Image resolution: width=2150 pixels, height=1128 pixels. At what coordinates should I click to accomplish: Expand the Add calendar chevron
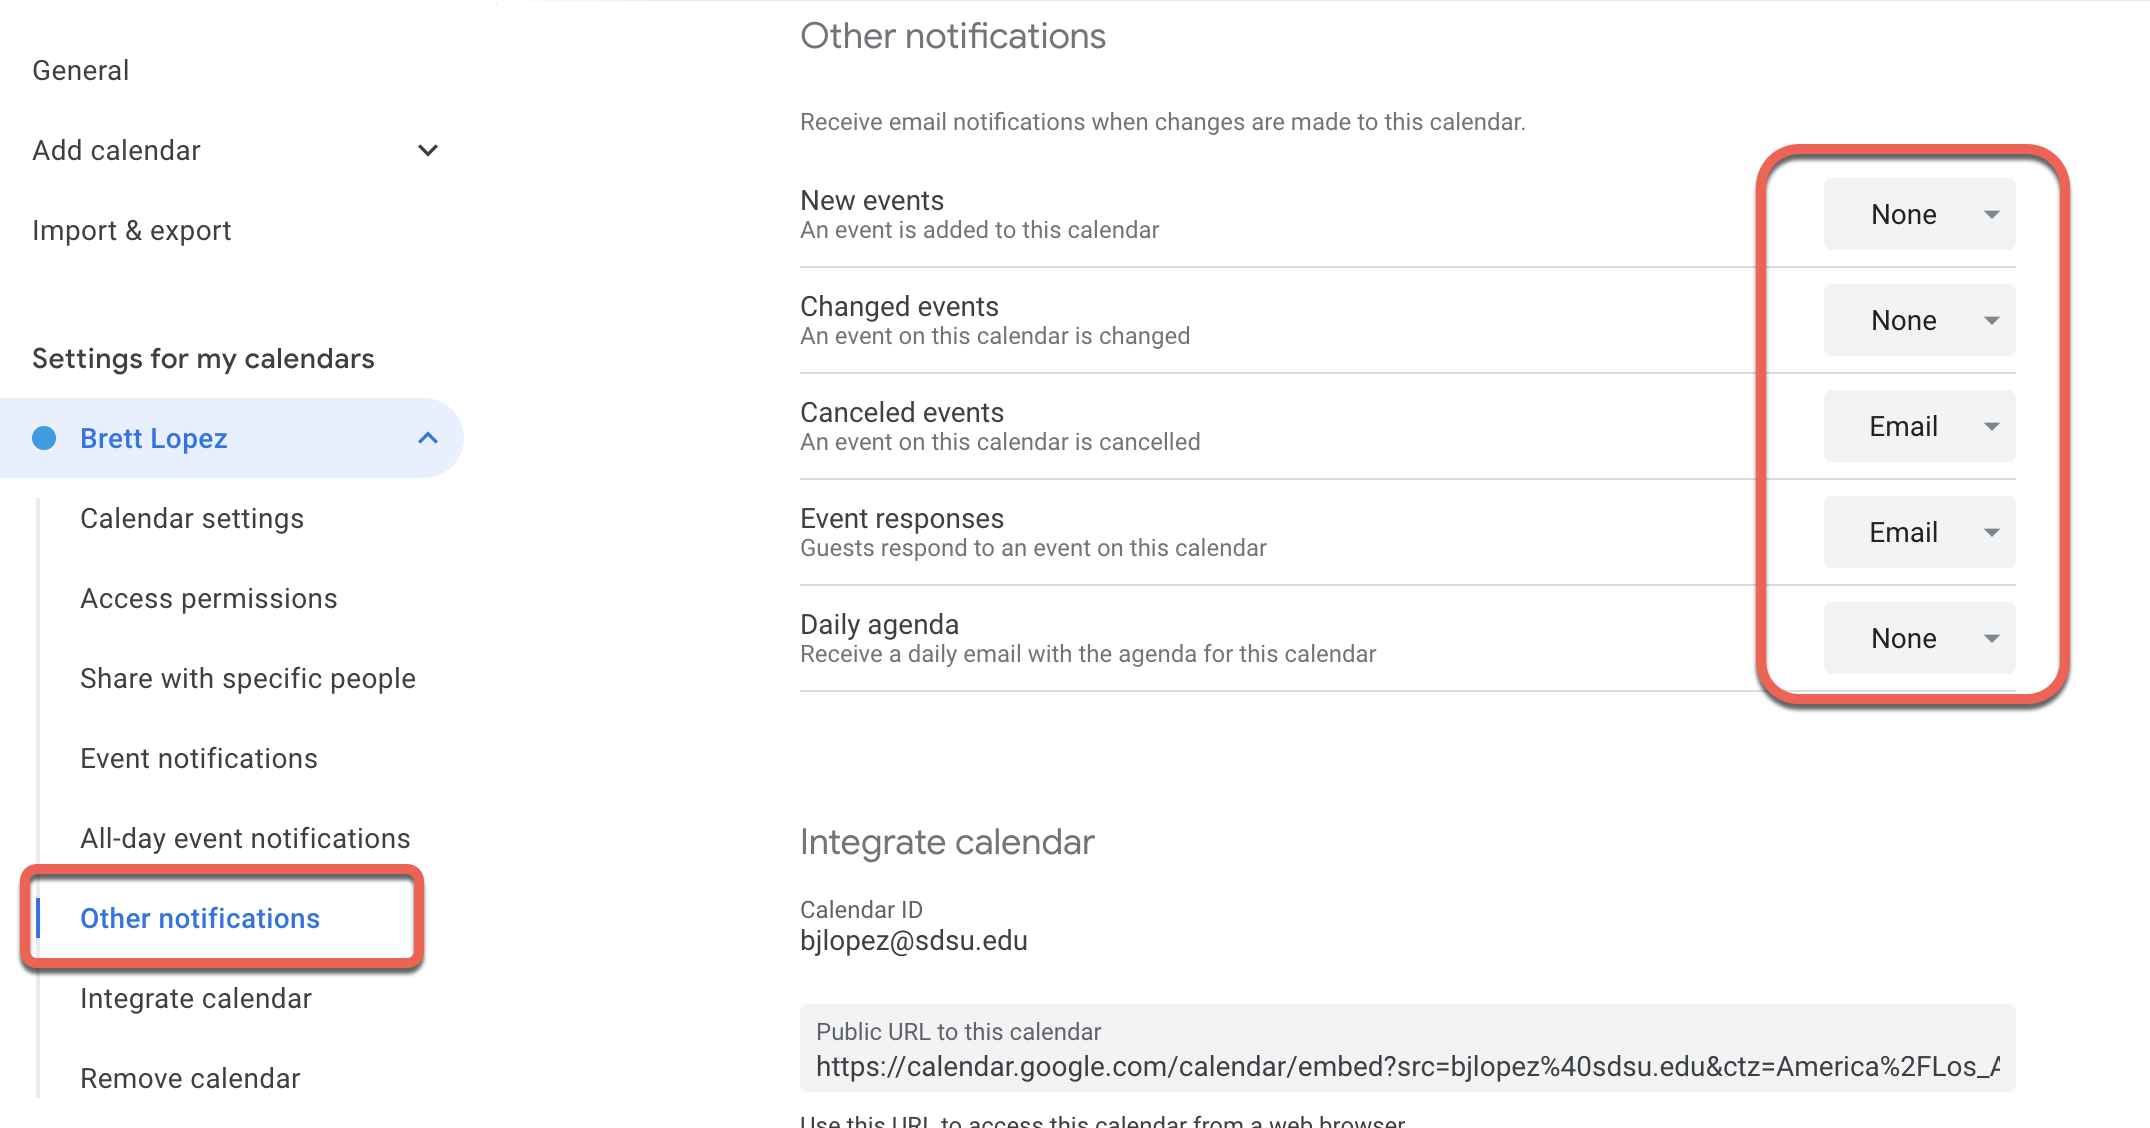click(x=428, y=151)
